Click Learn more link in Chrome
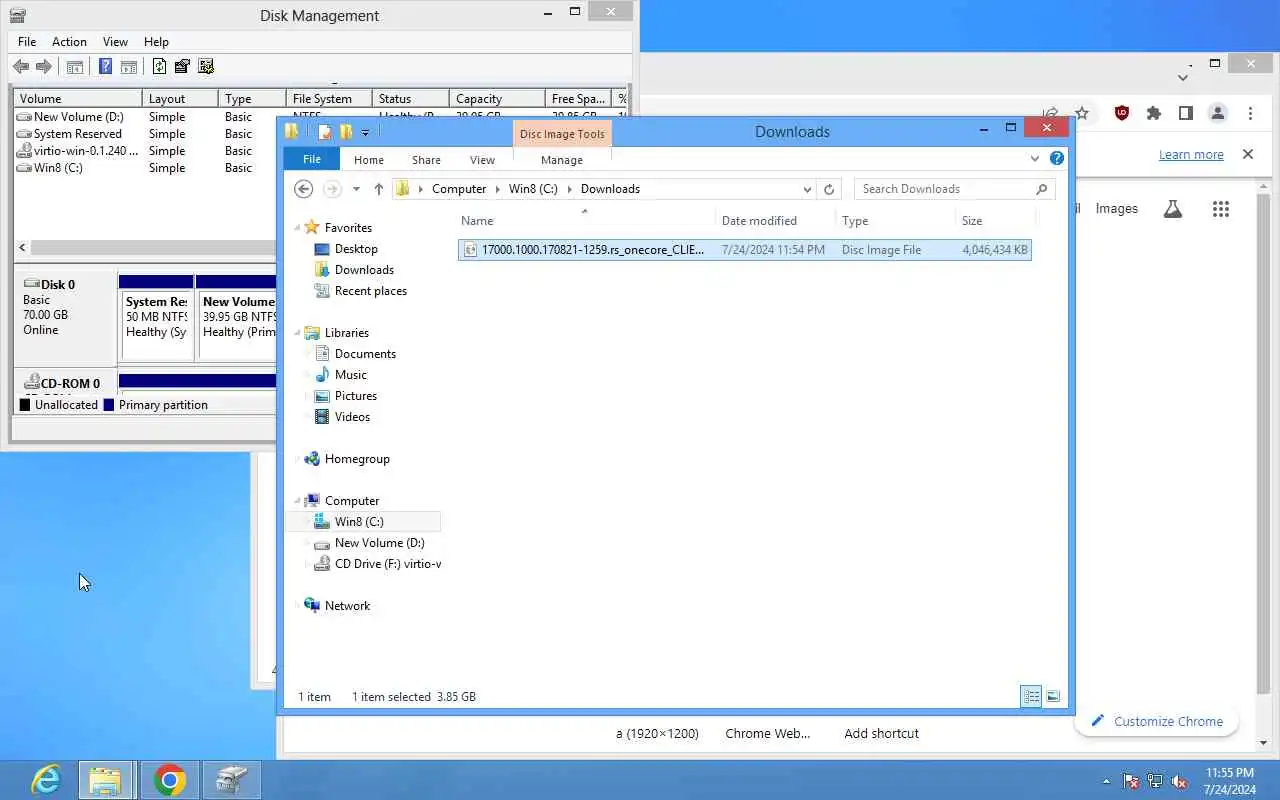1280x800 pixels. (x=1191, y=154)
